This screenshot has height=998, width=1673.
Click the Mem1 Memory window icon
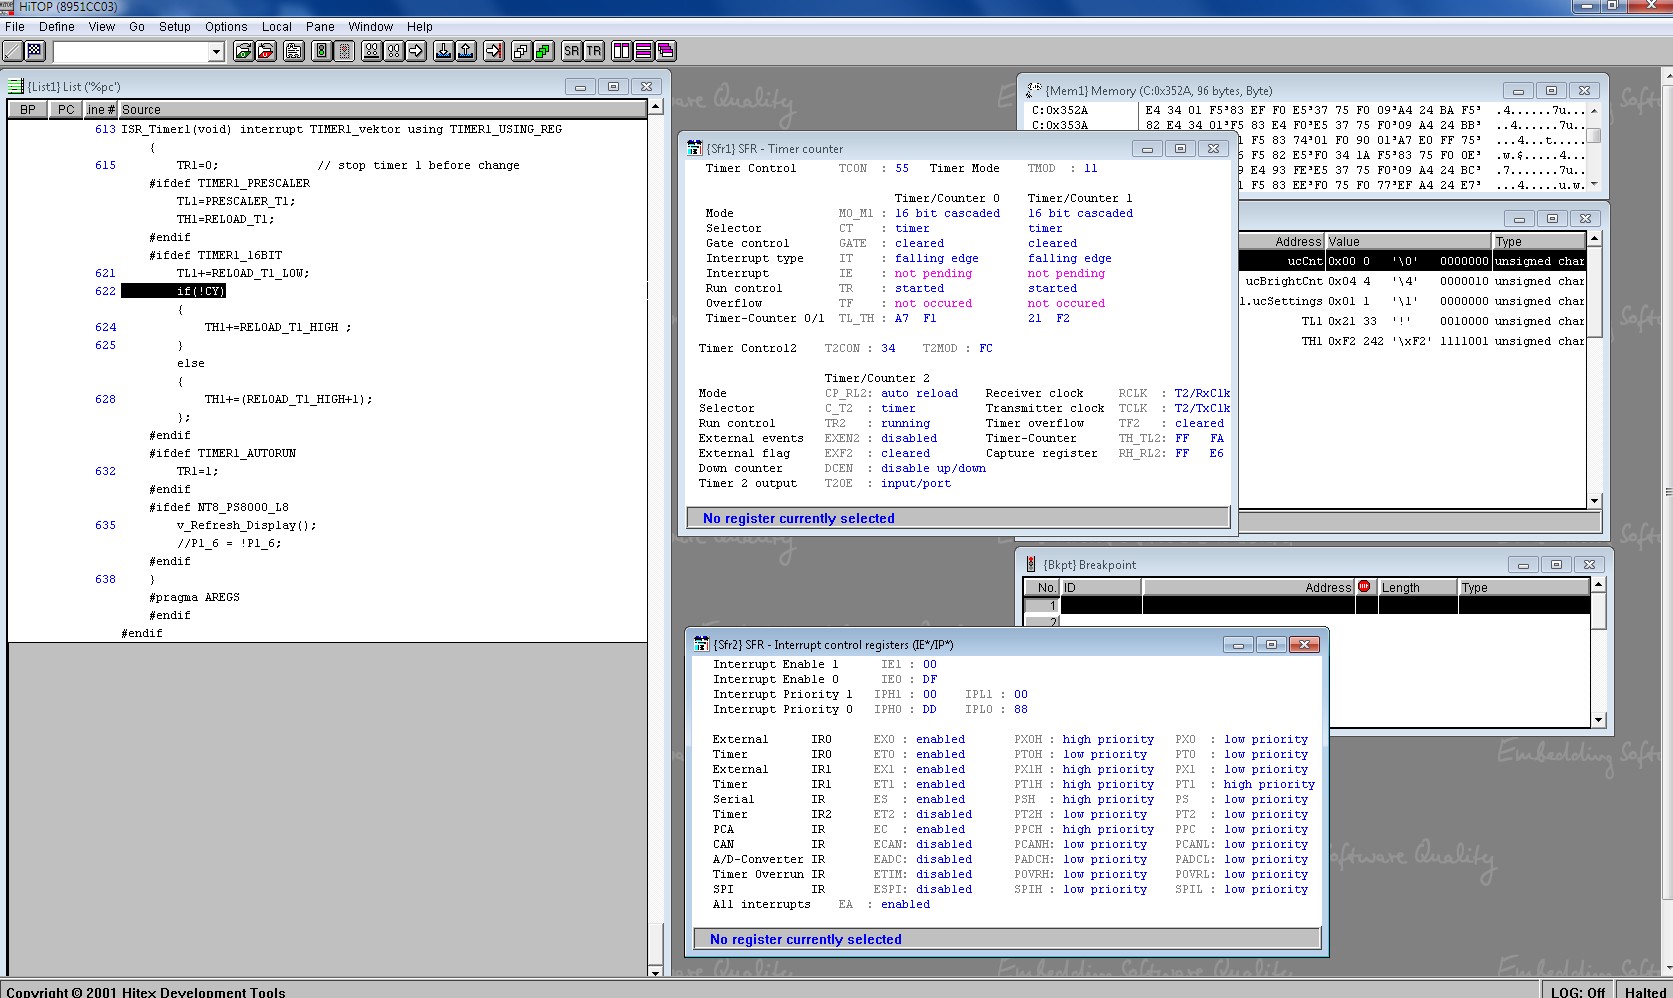(1034, 90)
